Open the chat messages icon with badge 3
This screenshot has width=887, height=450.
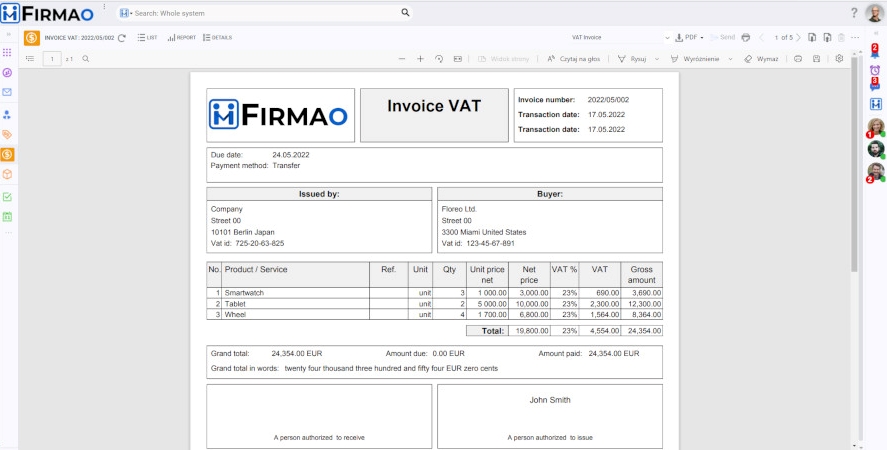coord(875,85)
